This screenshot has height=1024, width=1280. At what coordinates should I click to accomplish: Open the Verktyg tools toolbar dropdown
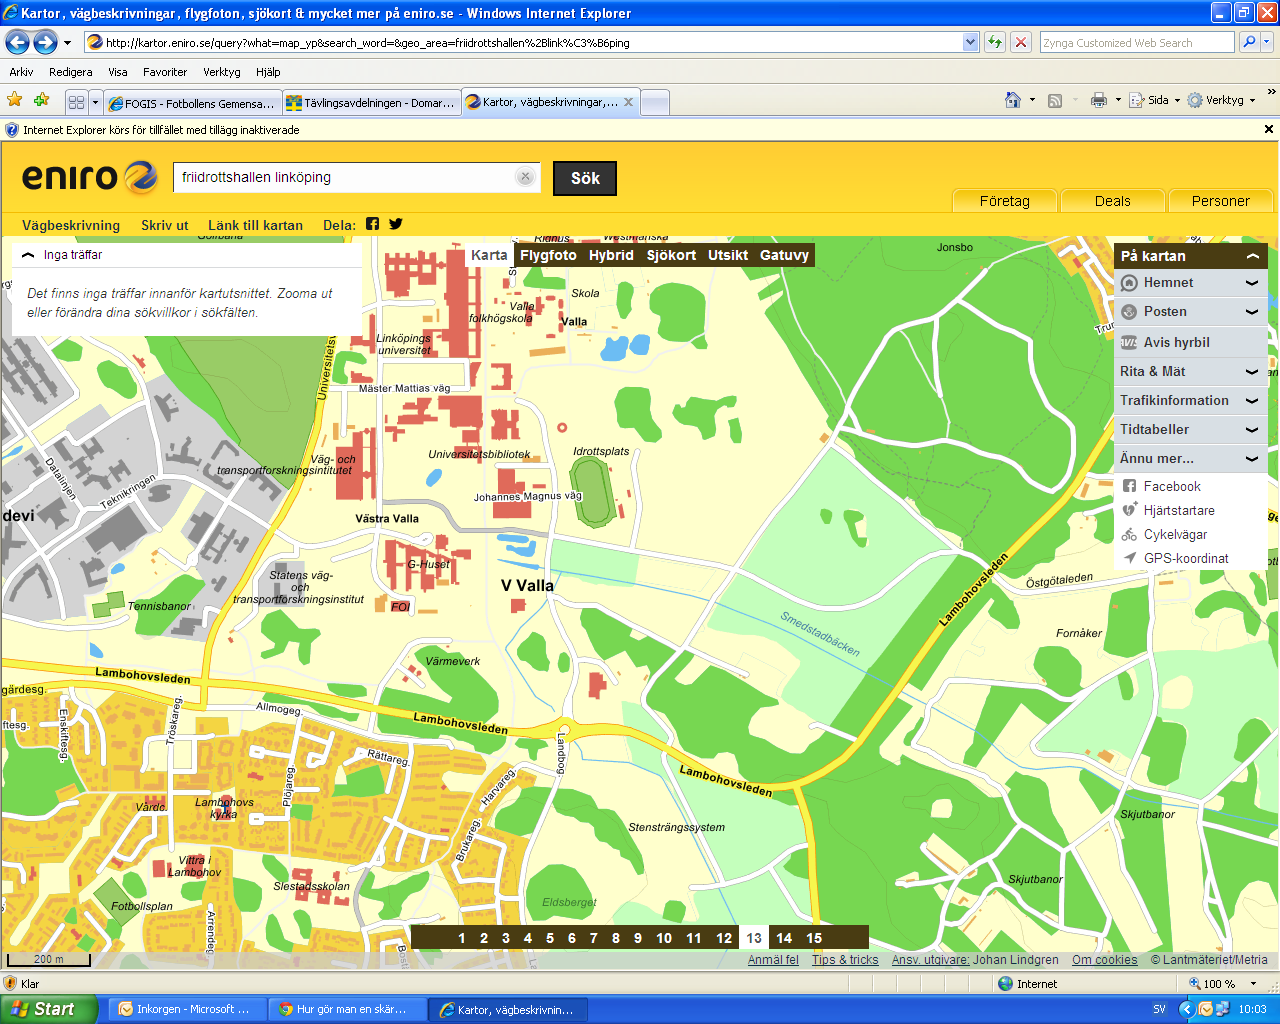(x=1222, y=100)
